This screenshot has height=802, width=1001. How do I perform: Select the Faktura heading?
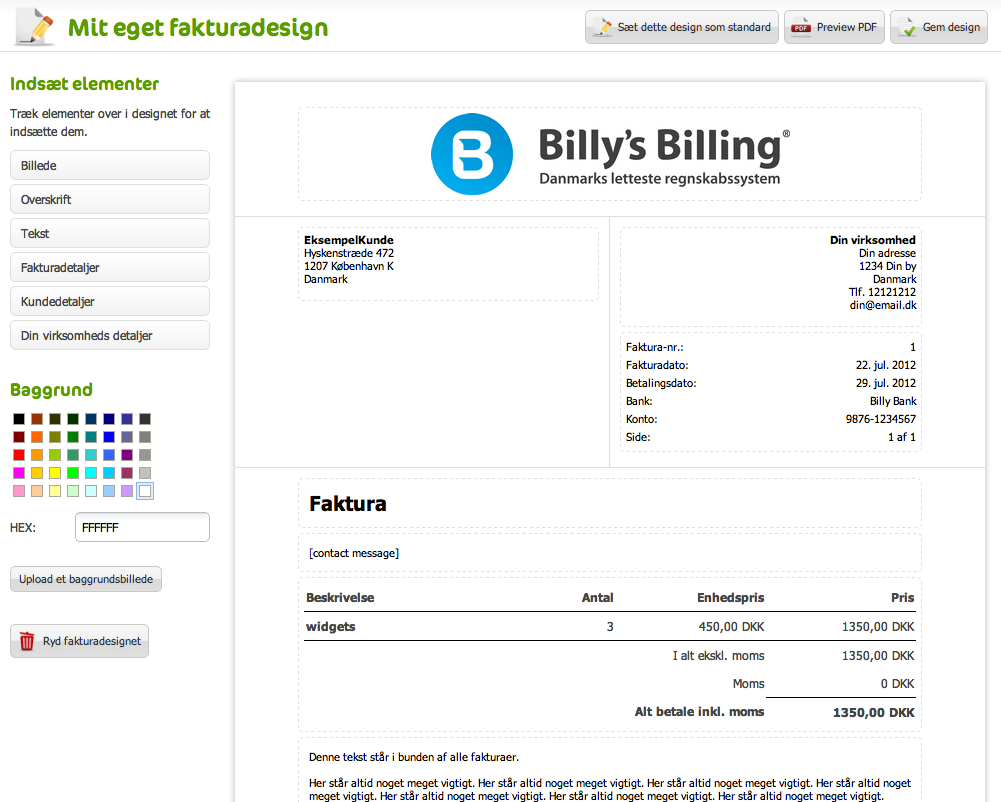pos(348,504)
